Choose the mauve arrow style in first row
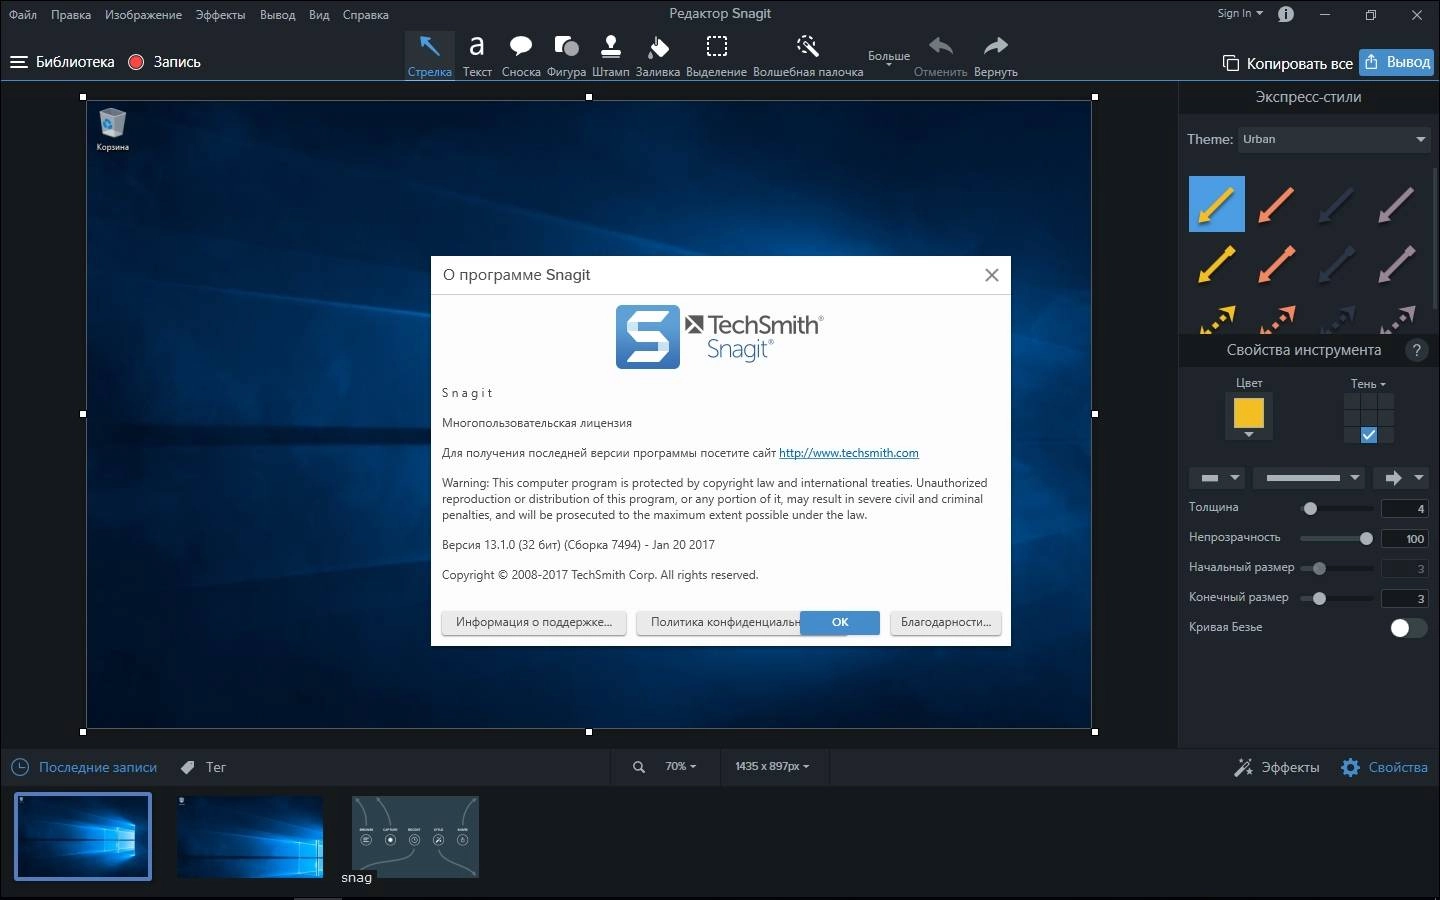The width and height of the screenshot is (1440, 900). pyautogui.click(x=1396, y=204)
